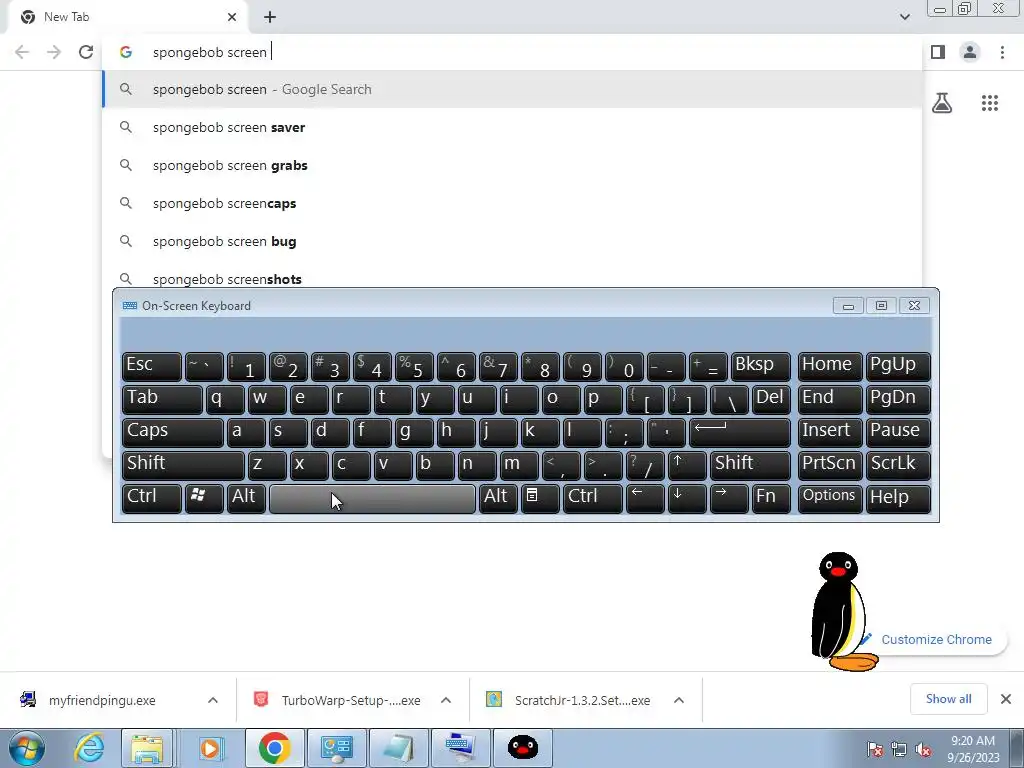Click the up arrow key on keyboard
Screen dimensions: 1024x768
pyautogui.click(x=686, y=464)
